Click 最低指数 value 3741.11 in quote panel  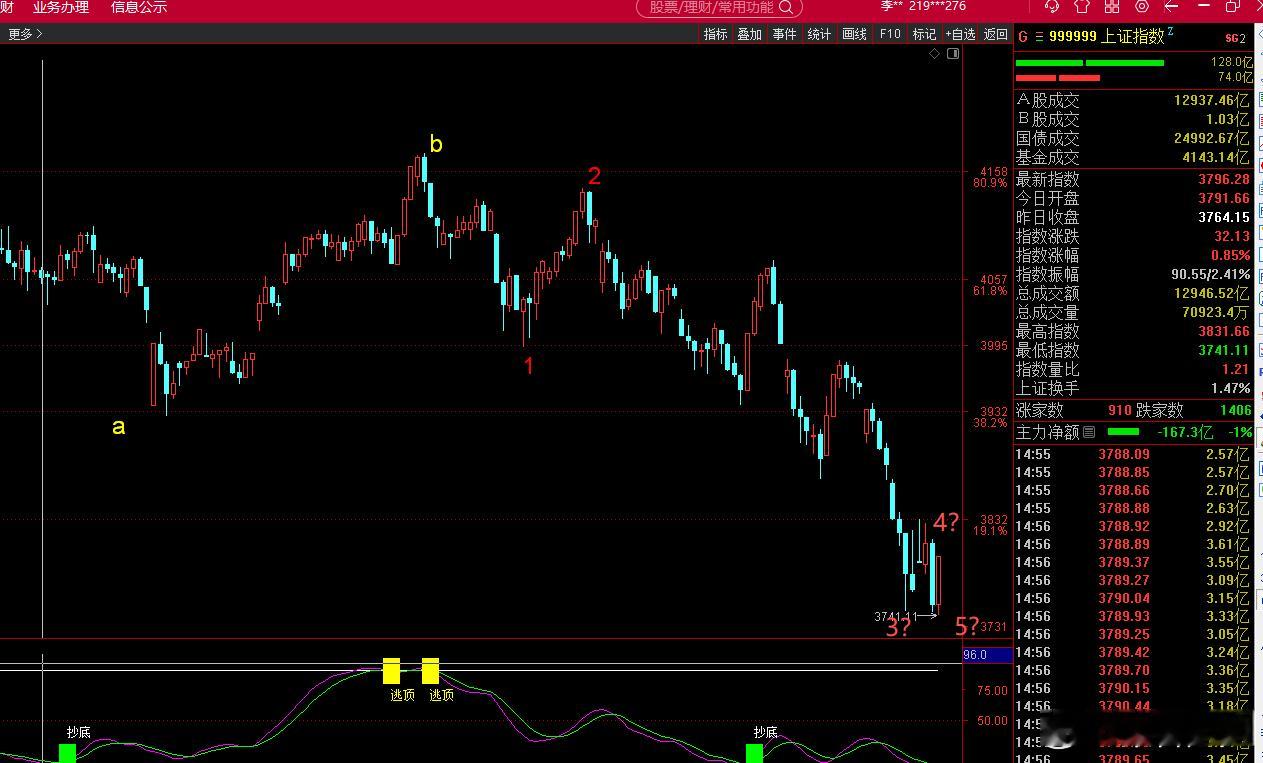pos(1224,350)
